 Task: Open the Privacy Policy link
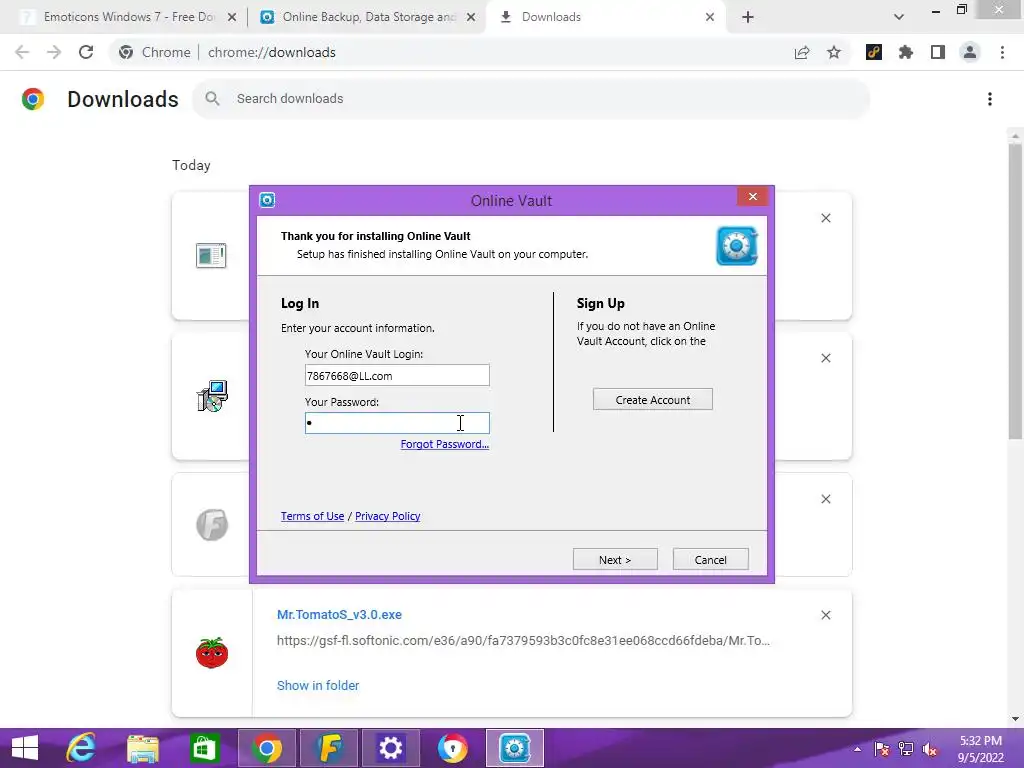pyautogui.click(x=387, y=516)
